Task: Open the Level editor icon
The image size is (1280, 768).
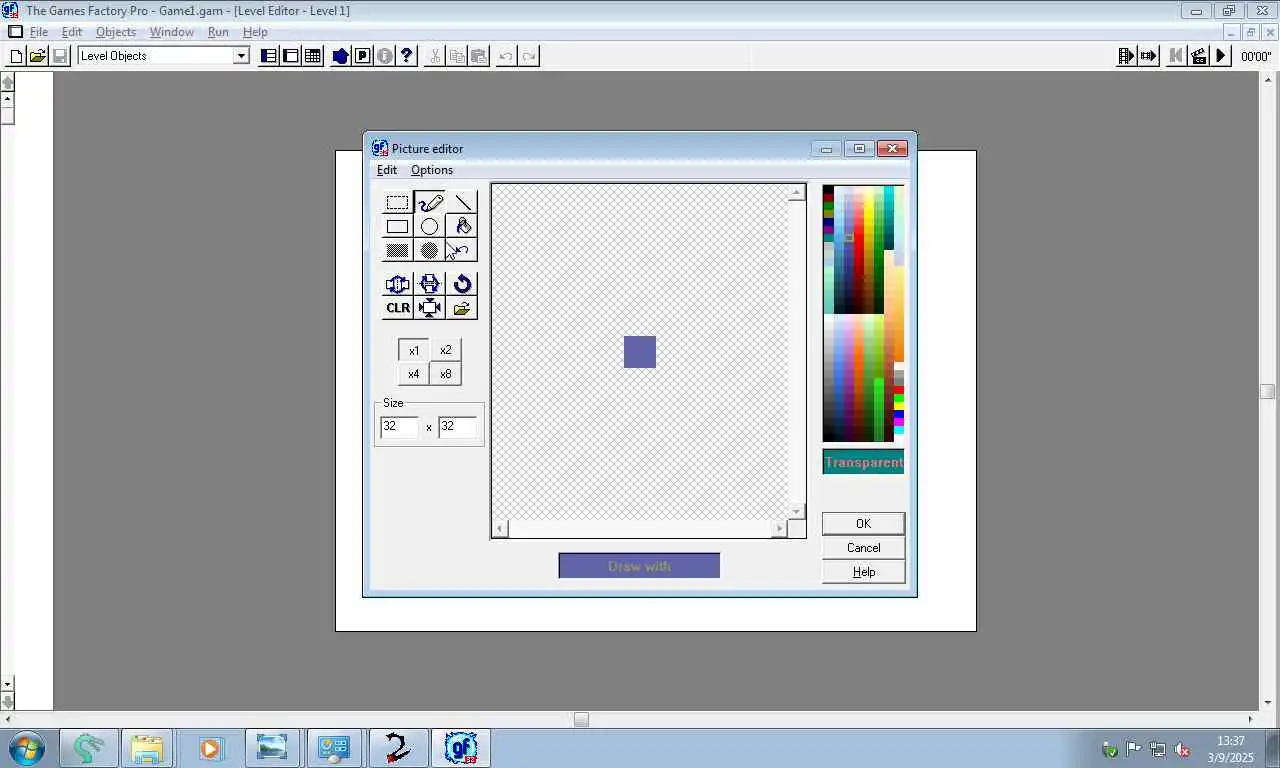Action: coord(291,56)
